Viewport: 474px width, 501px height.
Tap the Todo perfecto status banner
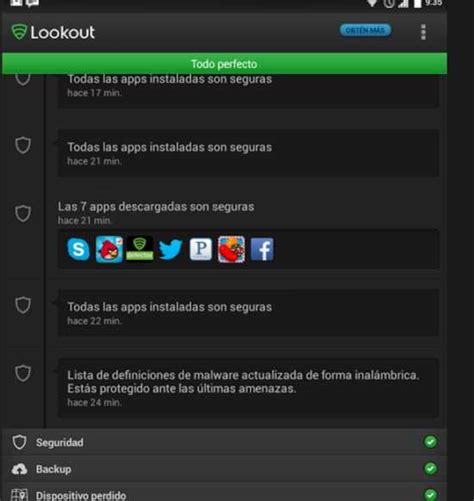pyautogui.click(x=224, y=64)
